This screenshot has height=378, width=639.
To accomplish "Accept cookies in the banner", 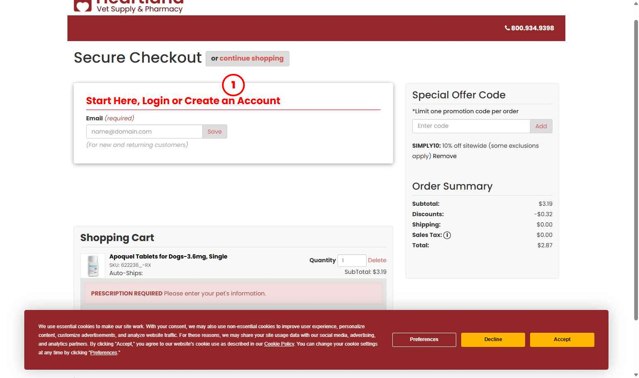I will click(x=562, y=339).
